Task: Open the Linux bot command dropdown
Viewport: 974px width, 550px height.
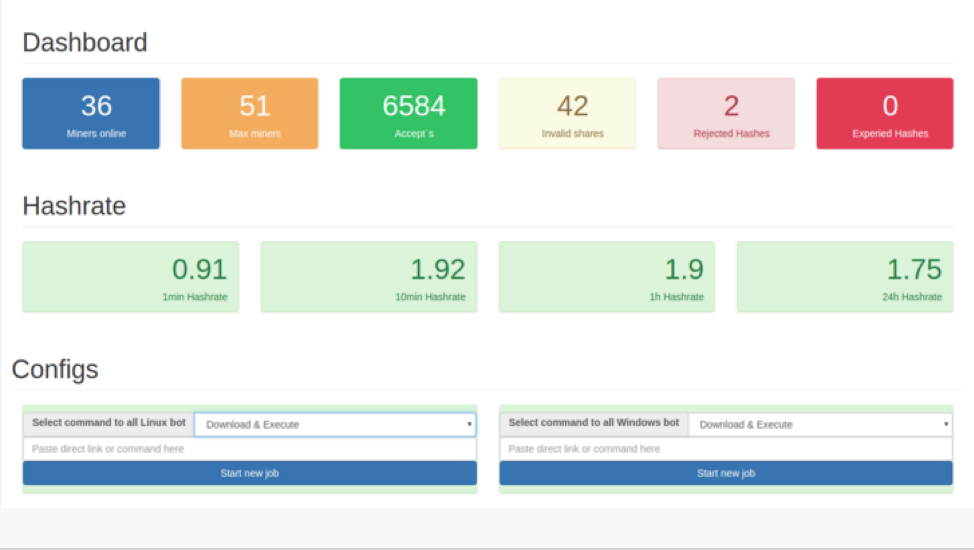Action: click(x=335, y=424)
